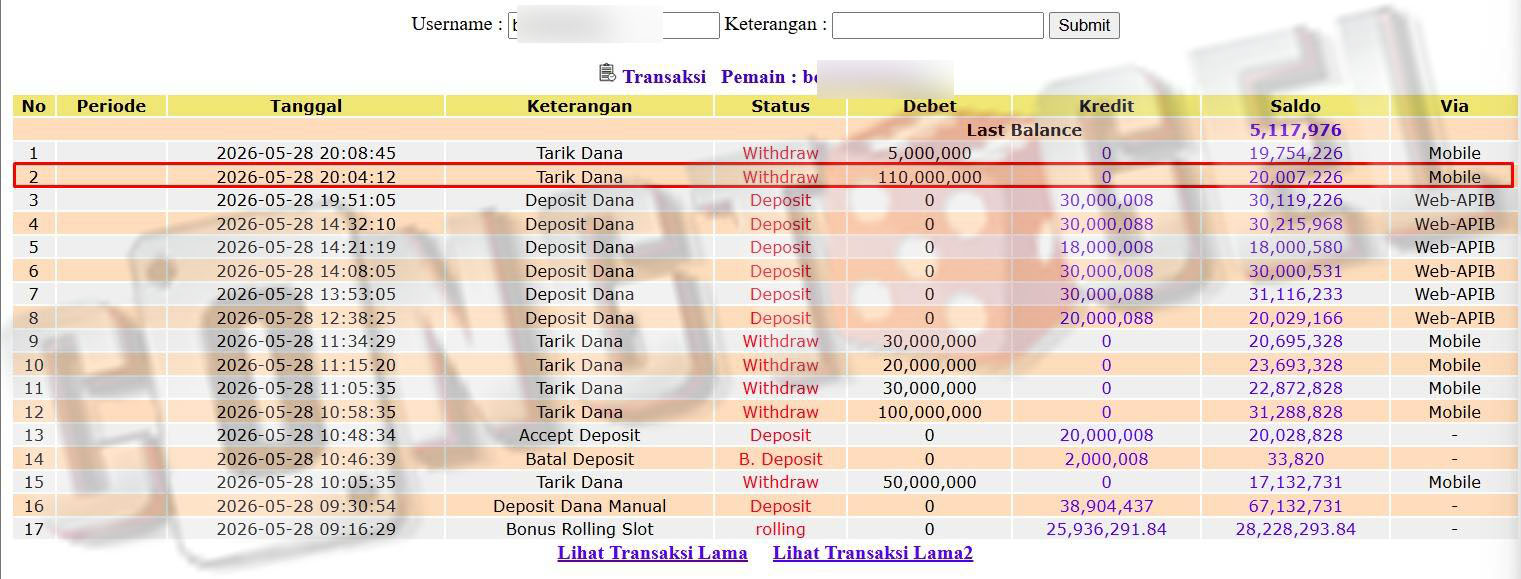1521x579 pixels.
Task: Click saldo value 67,132,731
Action: click(x=1295, y=506)
